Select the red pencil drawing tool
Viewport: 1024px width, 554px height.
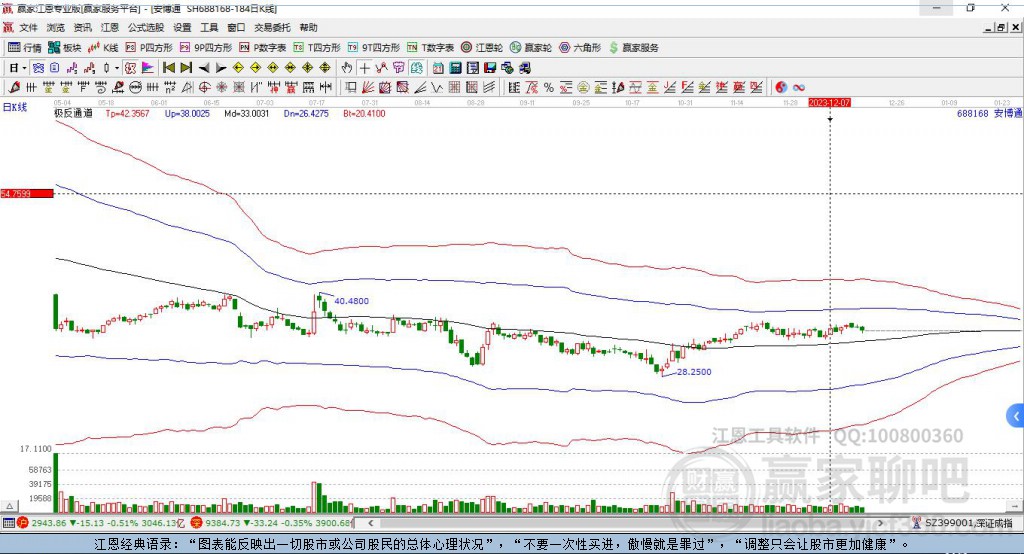point(14,88)
